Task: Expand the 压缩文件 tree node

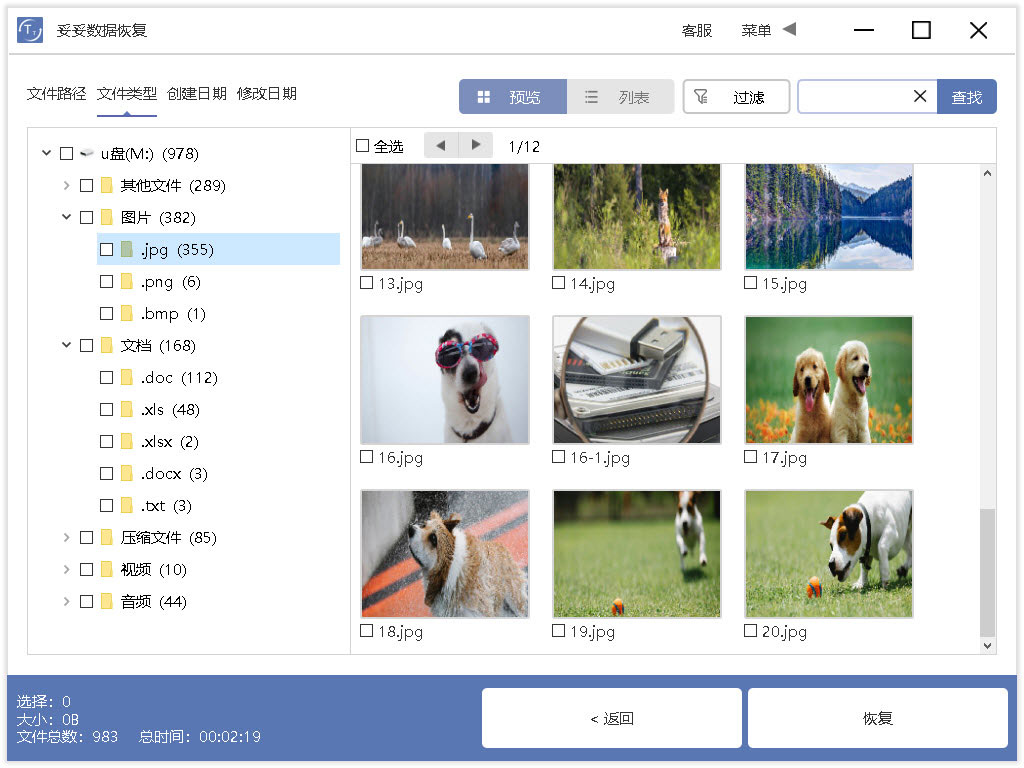Action: 66,537
